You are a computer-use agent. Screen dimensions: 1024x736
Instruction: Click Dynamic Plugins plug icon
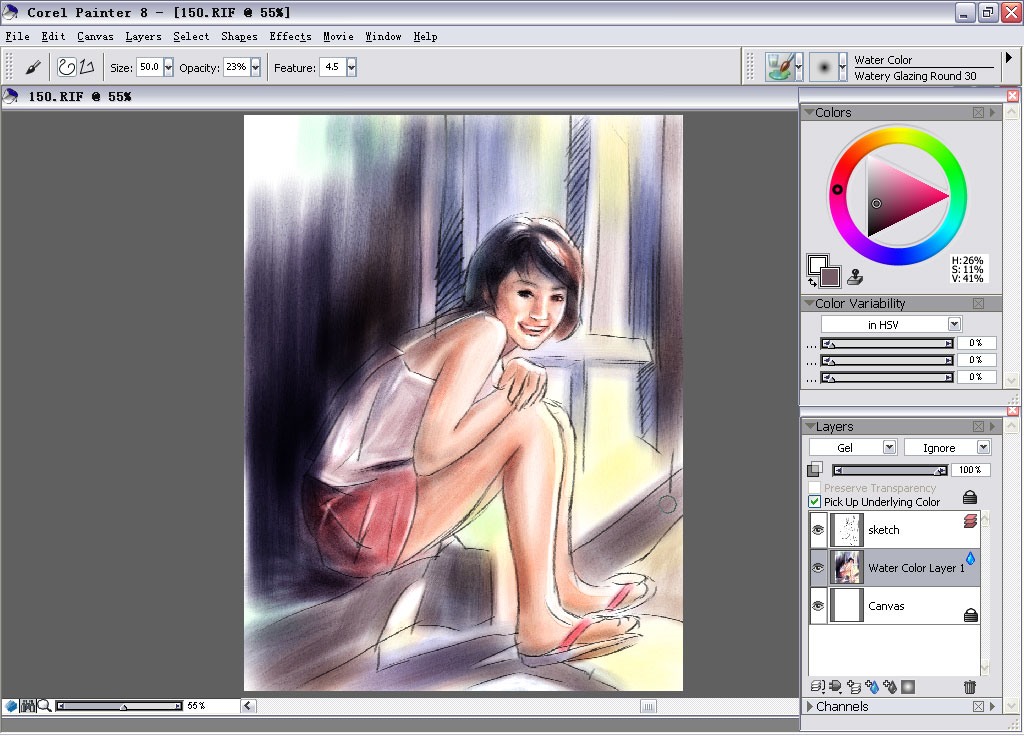tap(835, 686)
